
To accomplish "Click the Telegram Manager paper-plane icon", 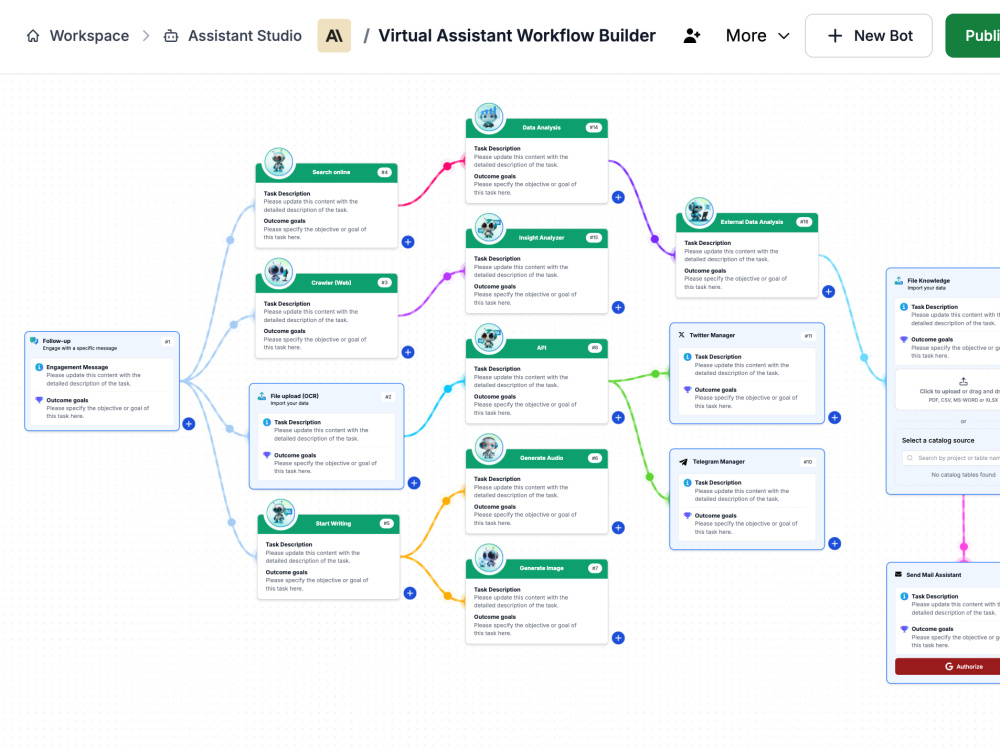I will (x=683, y=462).
